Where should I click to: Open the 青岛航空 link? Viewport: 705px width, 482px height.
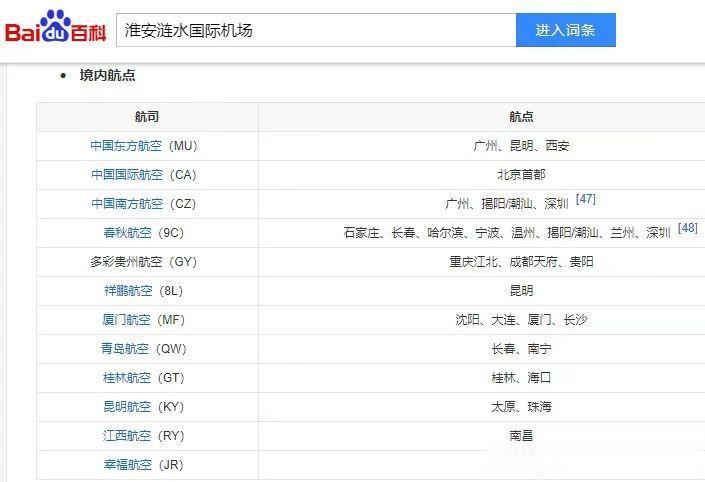(x=125, y=348)
